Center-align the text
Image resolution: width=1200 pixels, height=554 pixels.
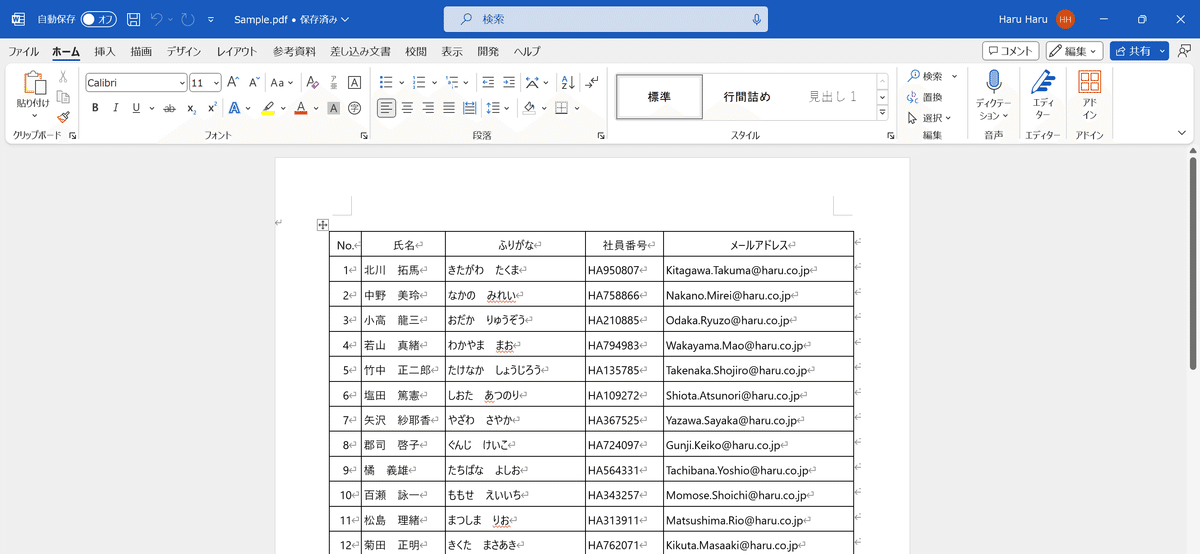pyautogui.click(x=408, y=108)
